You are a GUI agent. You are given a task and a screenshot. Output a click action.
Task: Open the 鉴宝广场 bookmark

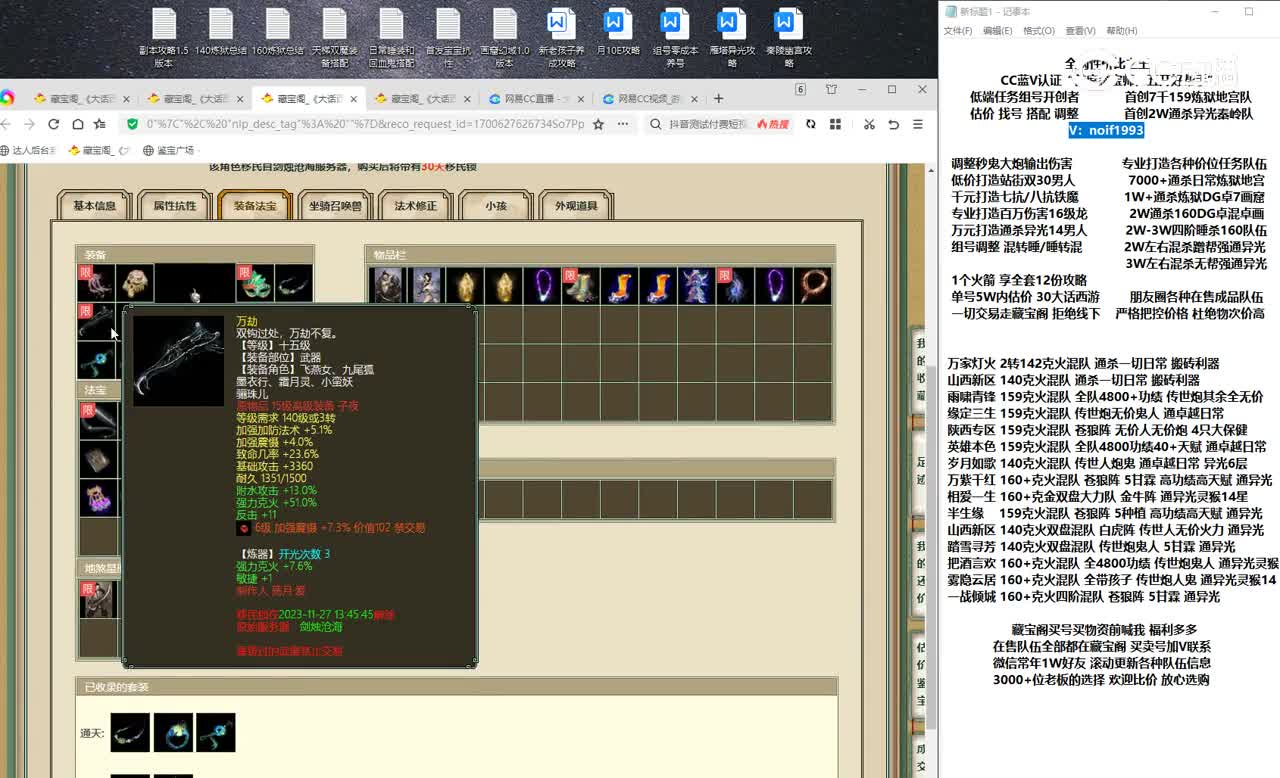click(168, 150)
